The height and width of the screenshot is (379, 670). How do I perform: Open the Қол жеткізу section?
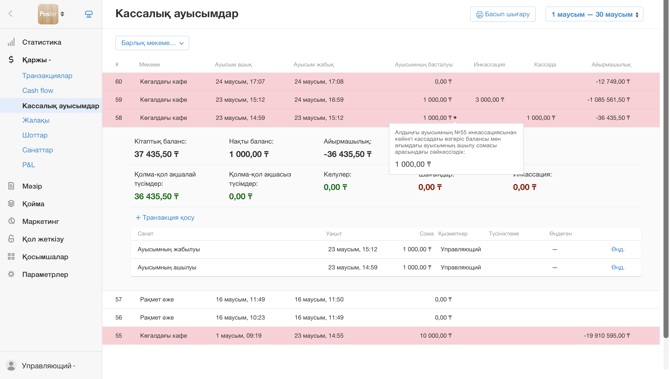[x=43, y=239]
